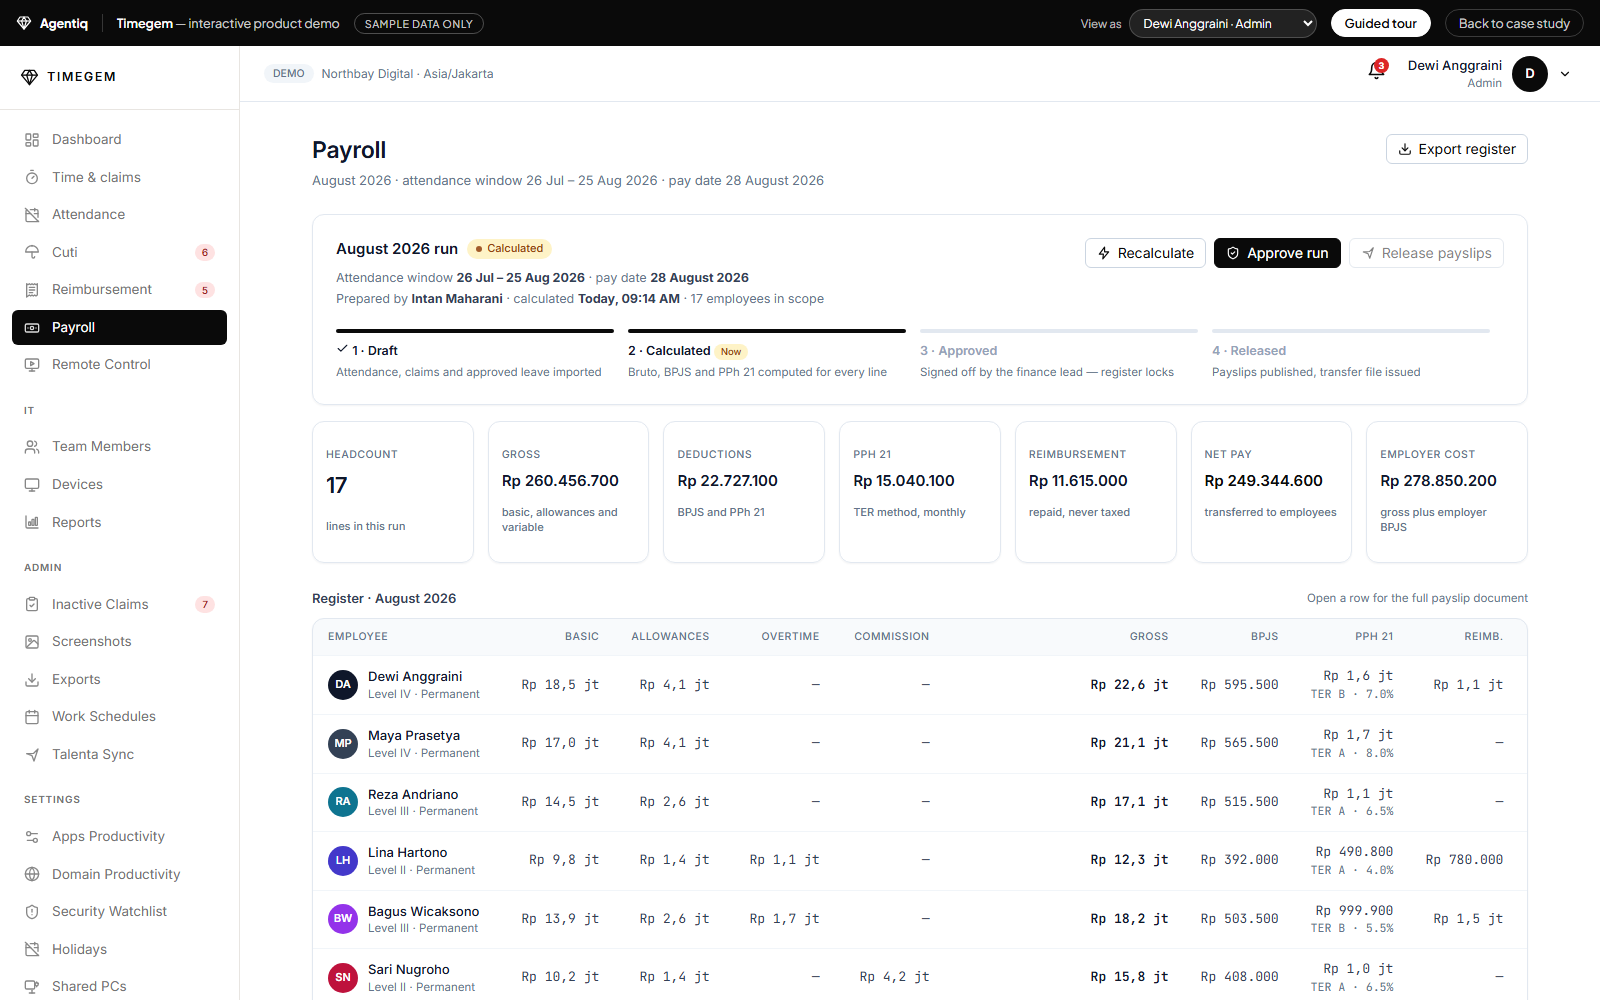The image size is (1600, 1000).
Task: Start the Guided tour
Action: pos(1380,23)
